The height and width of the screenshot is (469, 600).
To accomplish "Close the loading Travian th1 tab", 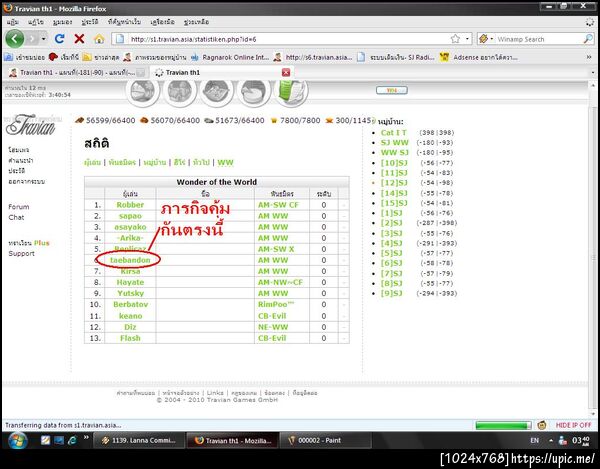I will 286,72.
